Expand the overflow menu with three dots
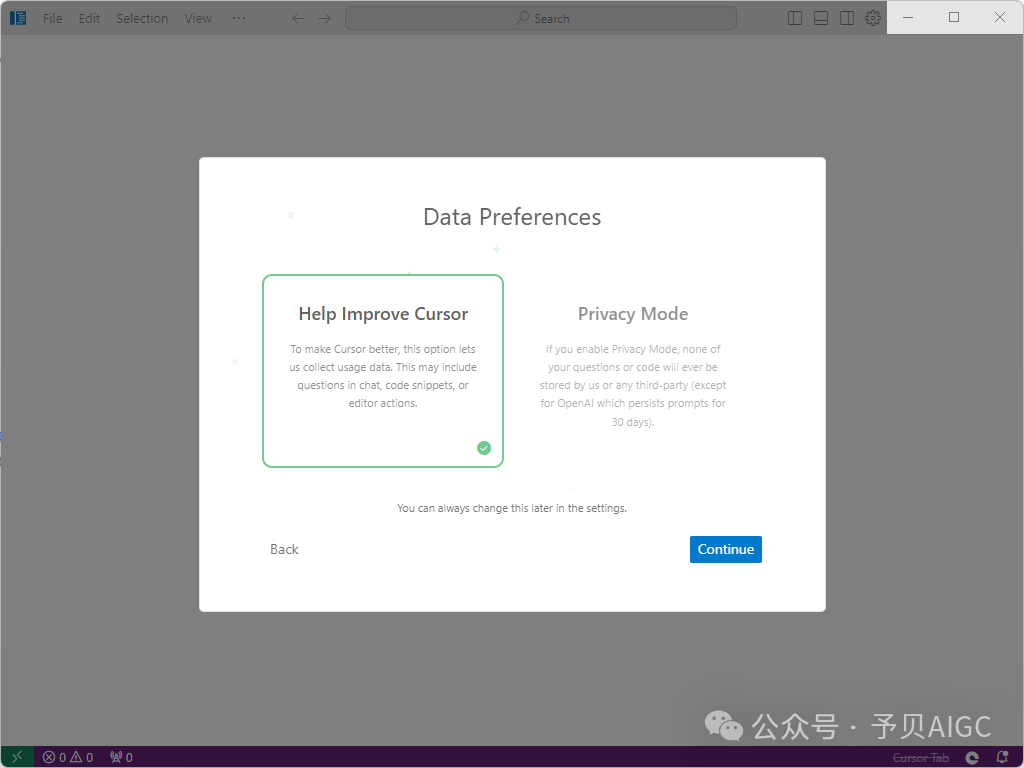 (239, 18)
